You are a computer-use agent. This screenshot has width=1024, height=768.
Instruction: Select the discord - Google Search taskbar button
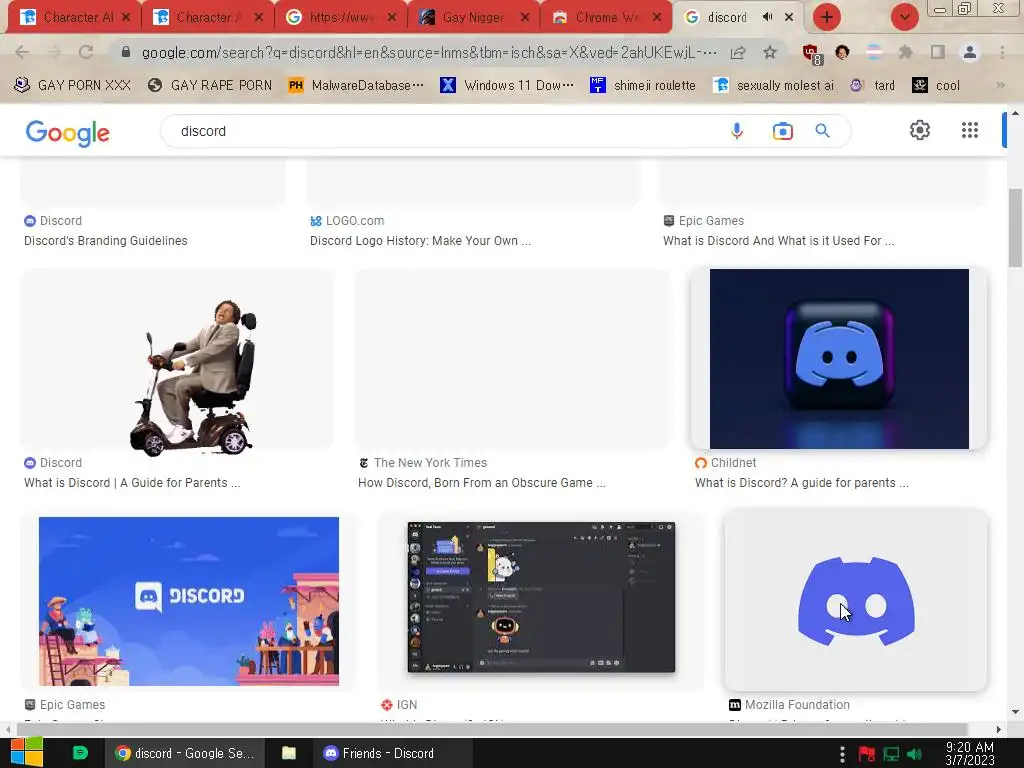pyautogui.click(x=184, y=753)
